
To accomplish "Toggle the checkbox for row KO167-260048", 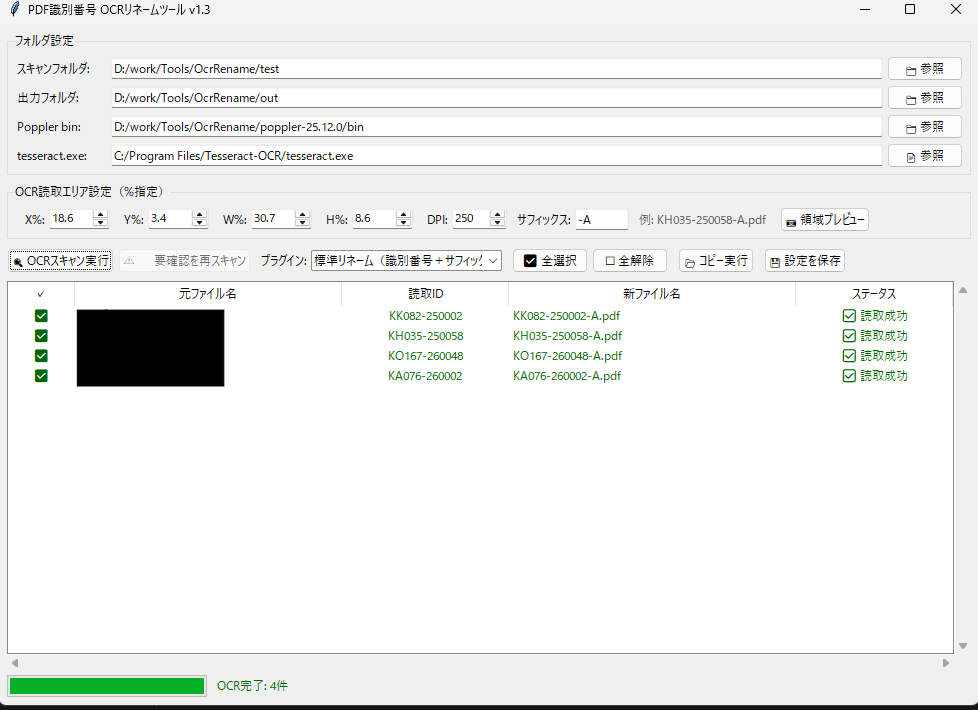I will point(41,356).
